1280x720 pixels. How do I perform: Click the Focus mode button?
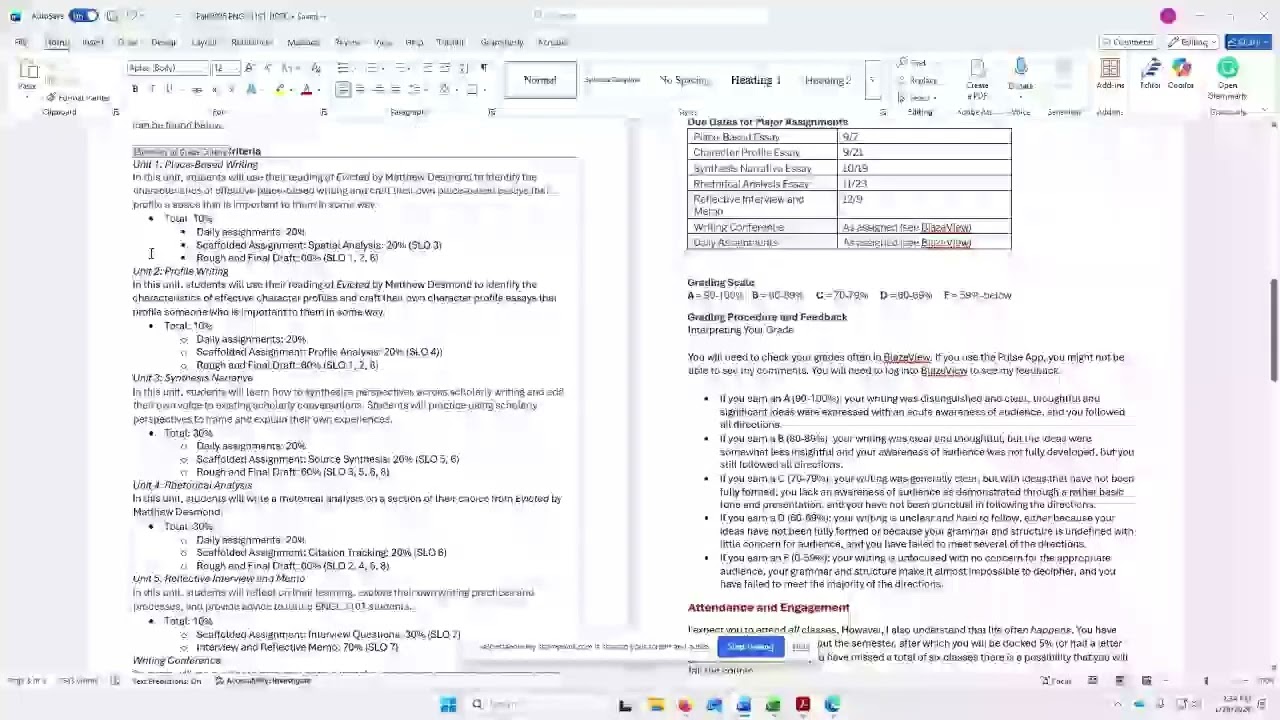(1056, 681)
